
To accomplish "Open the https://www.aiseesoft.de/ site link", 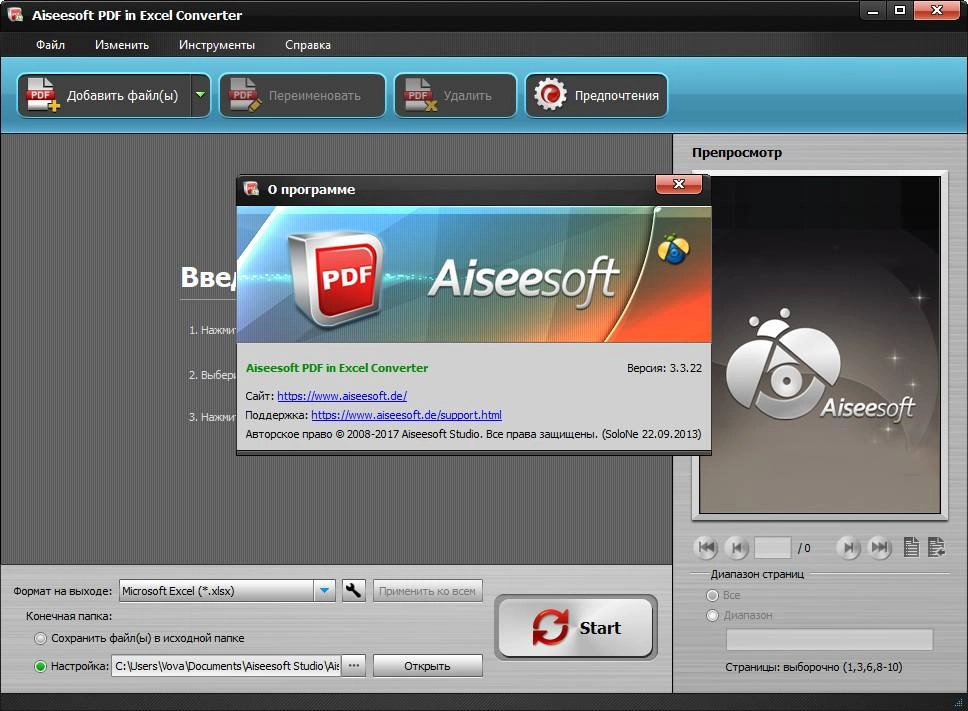I will [x=342, y=396].
